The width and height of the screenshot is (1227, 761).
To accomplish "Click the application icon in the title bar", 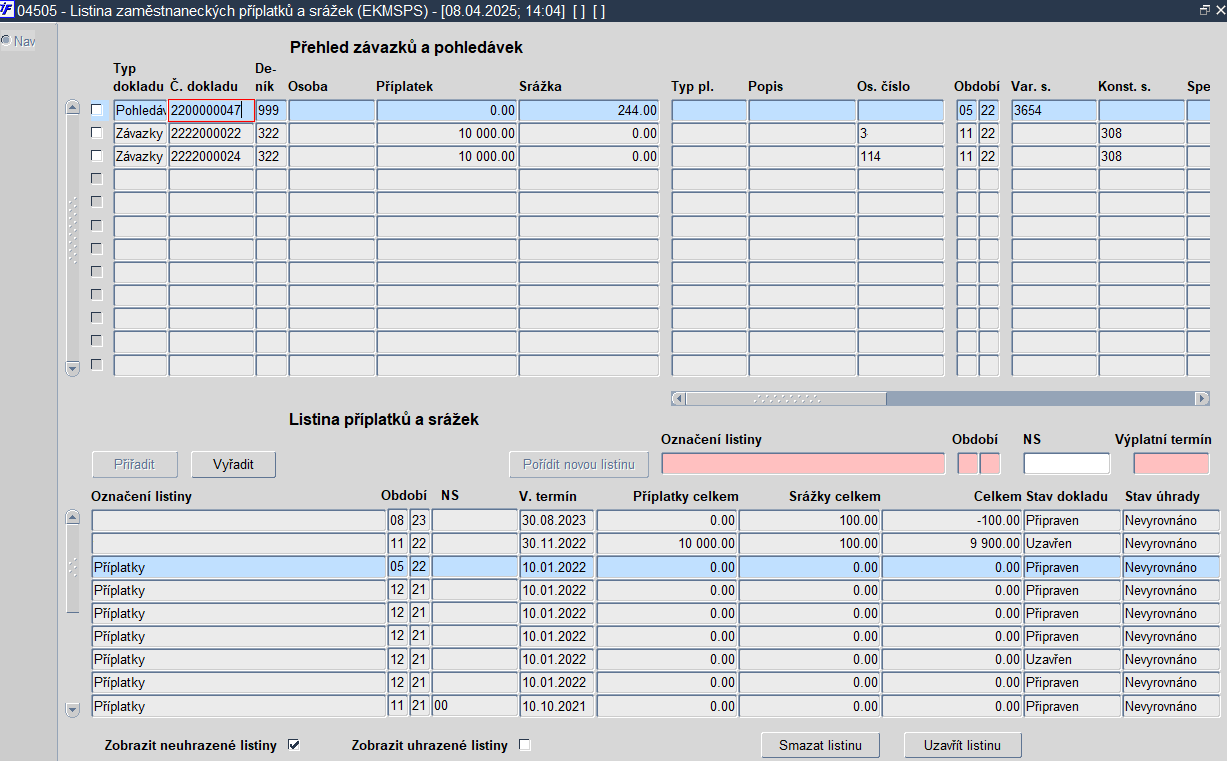I will point(8,10).
